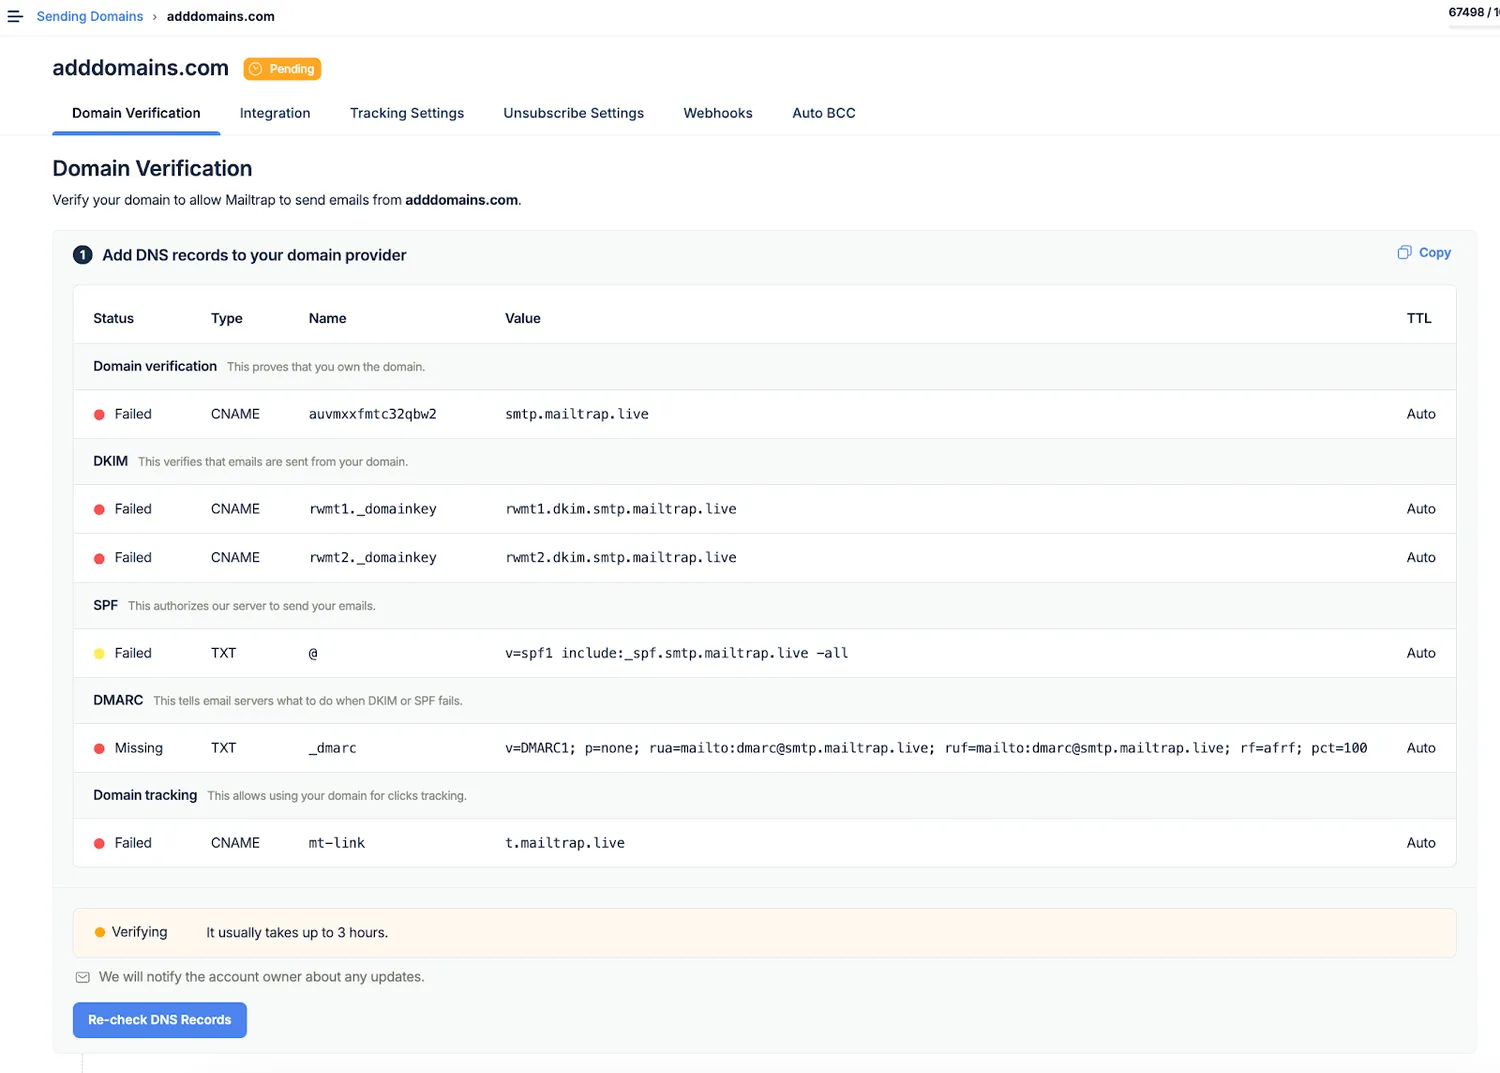The height and width of the screenshot is (1073, 1500).
Task: Select the mt-link record name
Action: [337, 843]
